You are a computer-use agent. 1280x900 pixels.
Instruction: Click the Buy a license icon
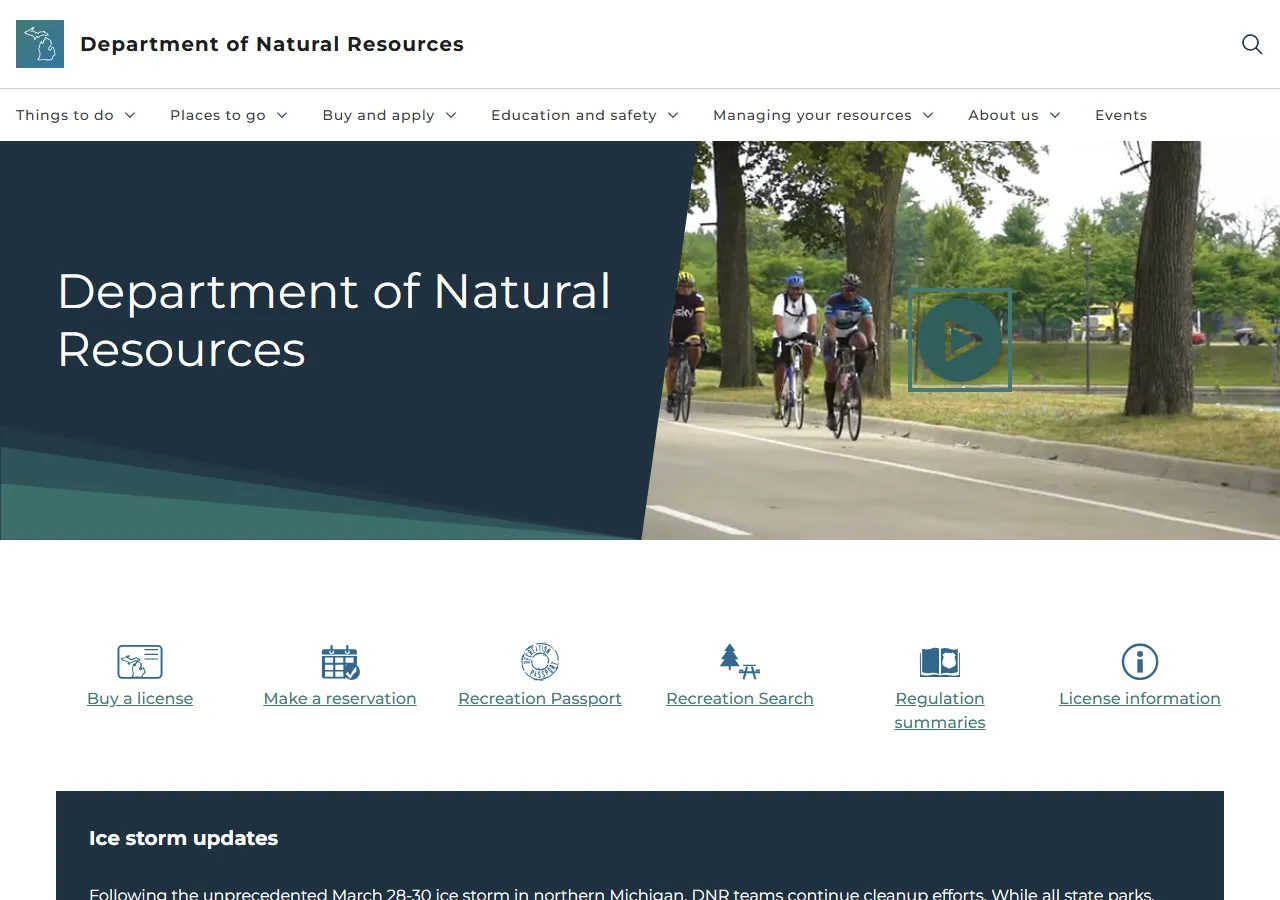140,661
